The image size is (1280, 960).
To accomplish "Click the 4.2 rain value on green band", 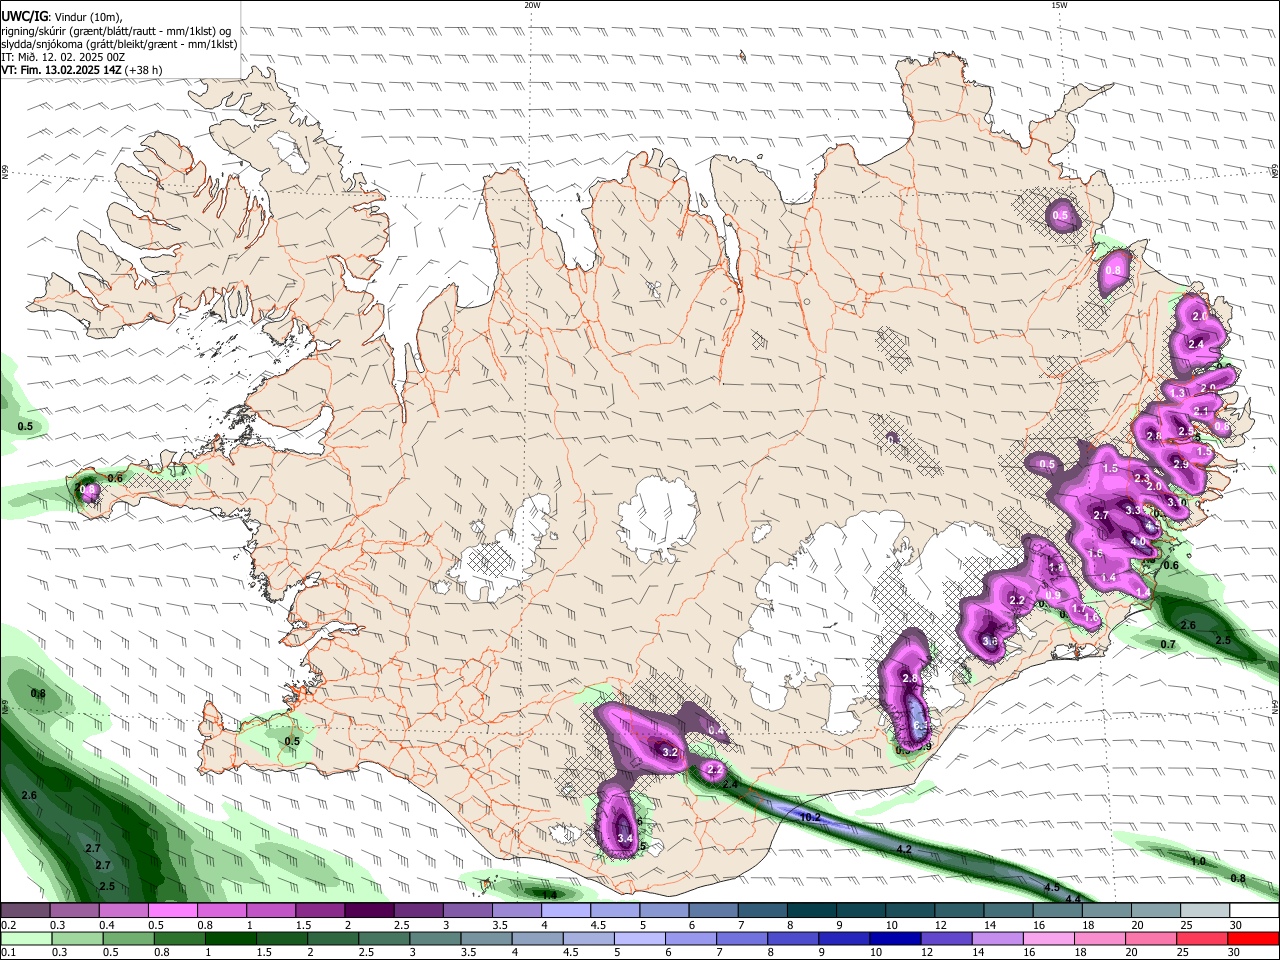I will click(904, 849).
